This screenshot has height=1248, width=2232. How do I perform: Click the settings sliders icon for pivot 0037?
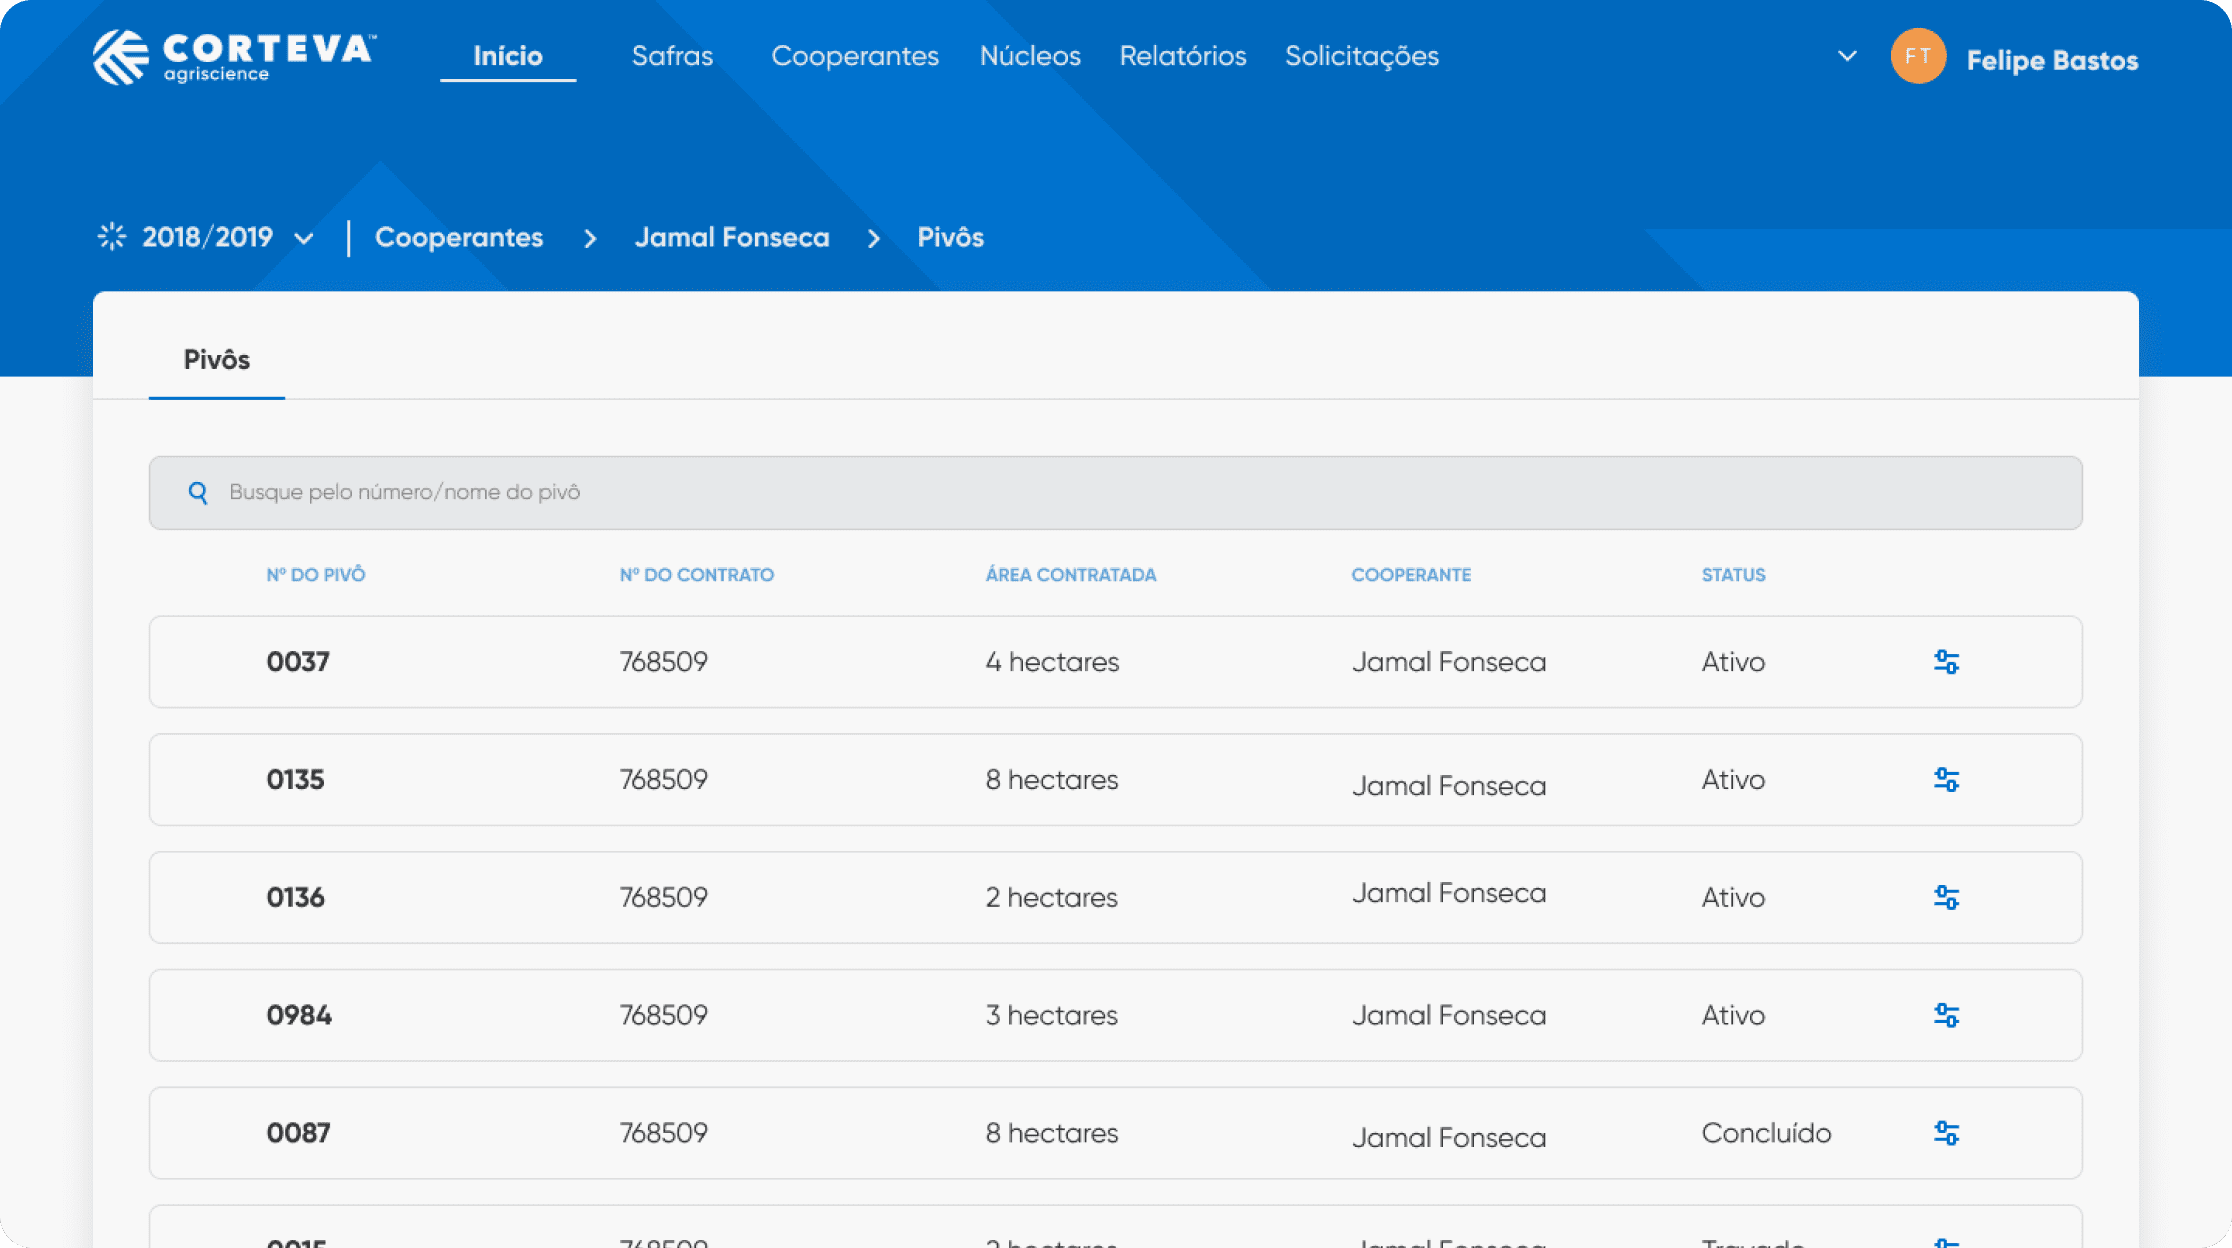(x=1946, y=662)
